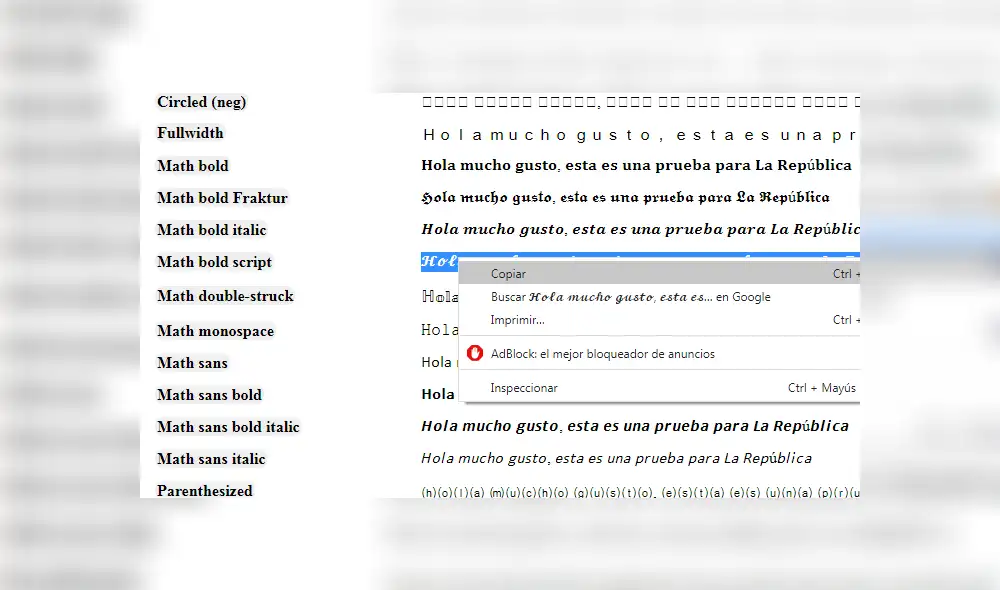Choose Imprimir... in the context menu
Screen dimensions: 1000x590
point(659,320)
